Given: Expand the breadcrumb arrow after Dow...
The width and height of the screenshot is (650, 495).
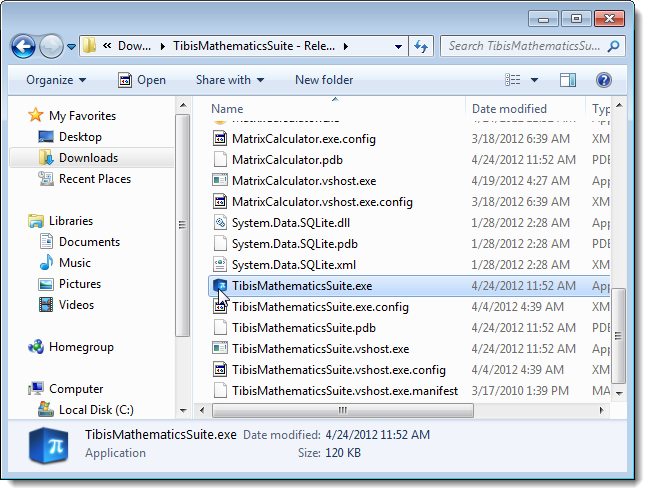Looking at the screenshot, I should click(162, 46).
